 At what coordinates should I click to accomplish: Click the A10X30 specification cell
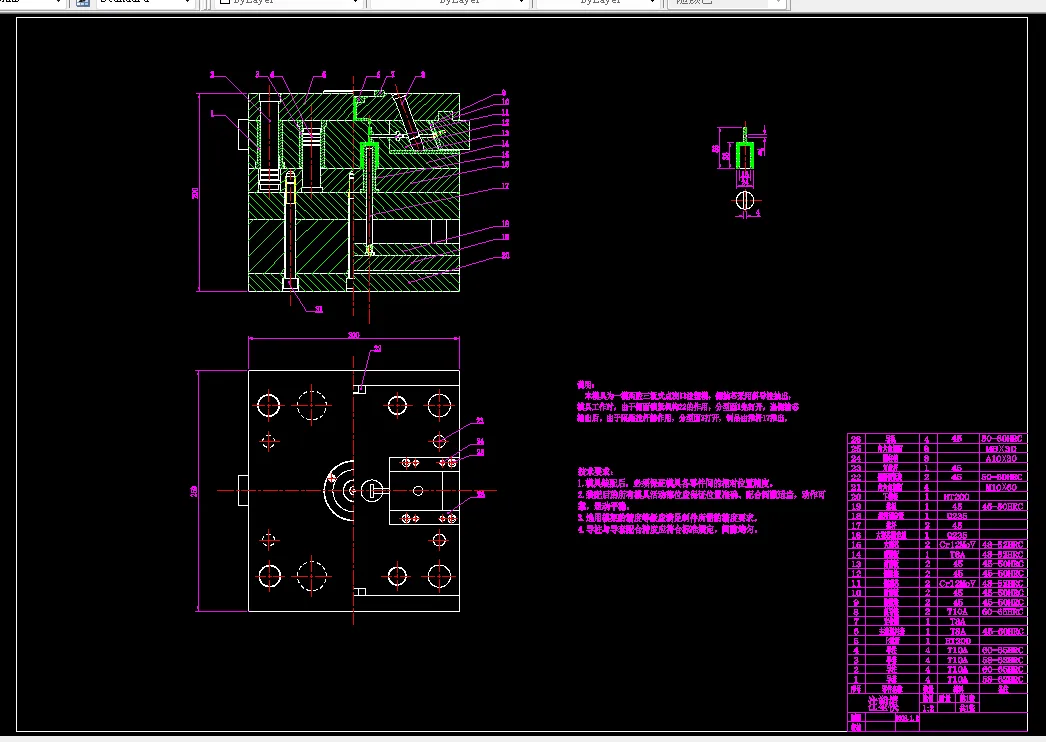(1003, 458)
